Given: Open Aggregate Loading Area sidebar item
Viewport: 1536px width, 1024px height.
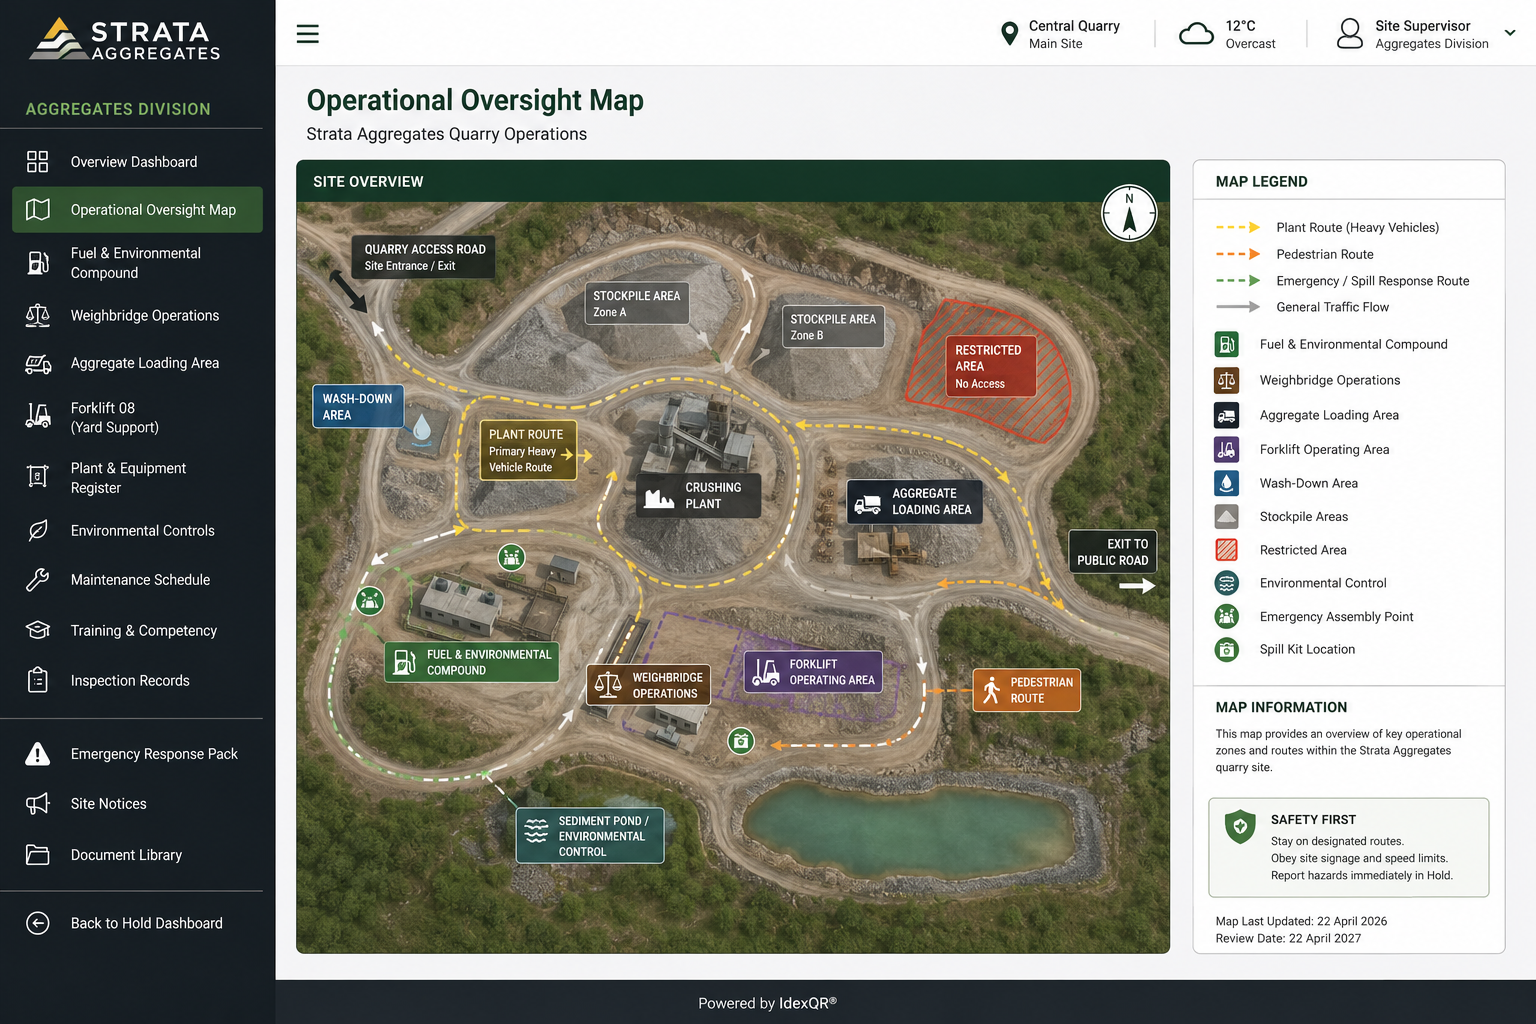Looking at the screenshot, I should pos(137,364).
